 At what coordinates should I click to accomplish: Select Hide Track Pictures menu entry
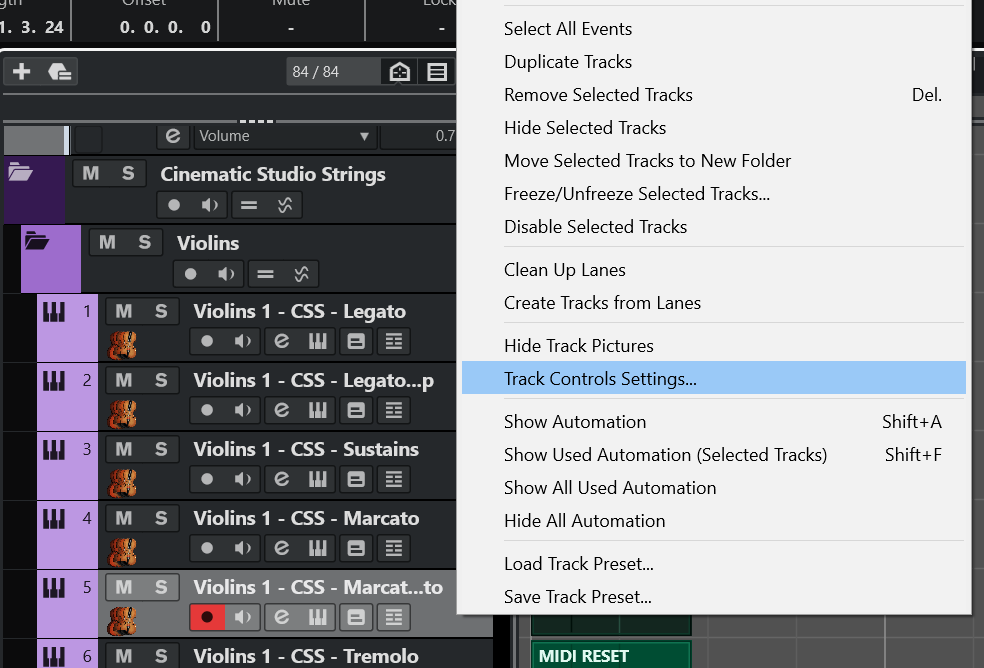(x=578, y=346)
